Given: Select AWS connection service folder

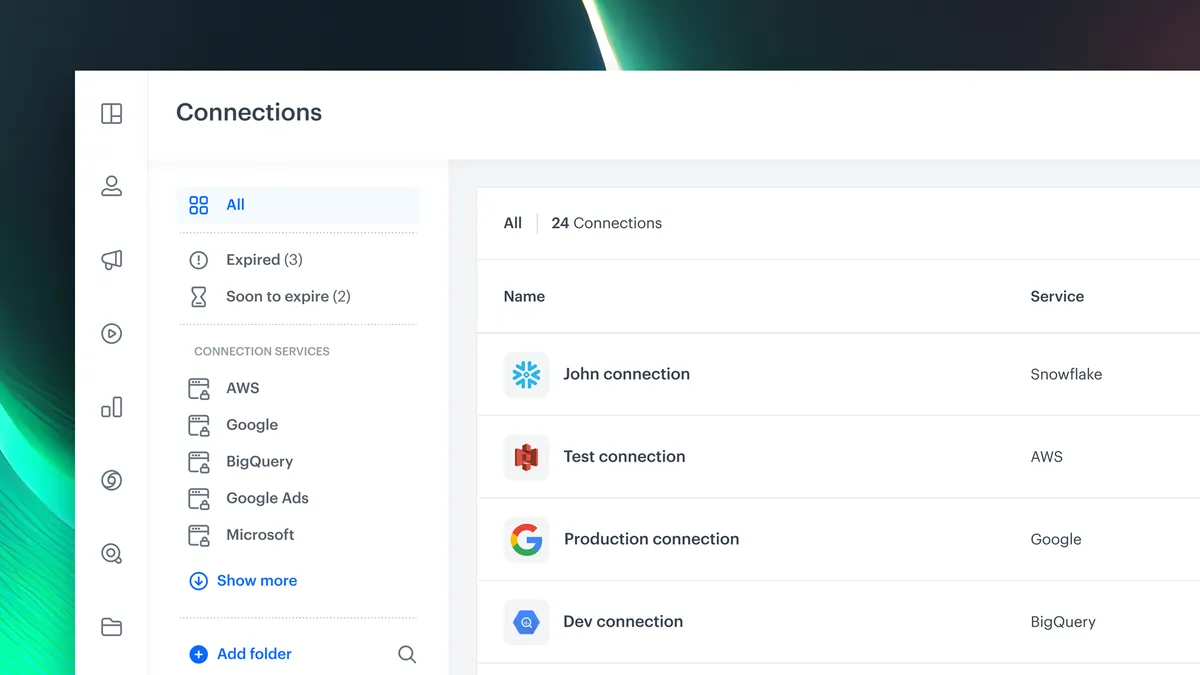Looking at the screenshot, I should [x=242, y=388].
